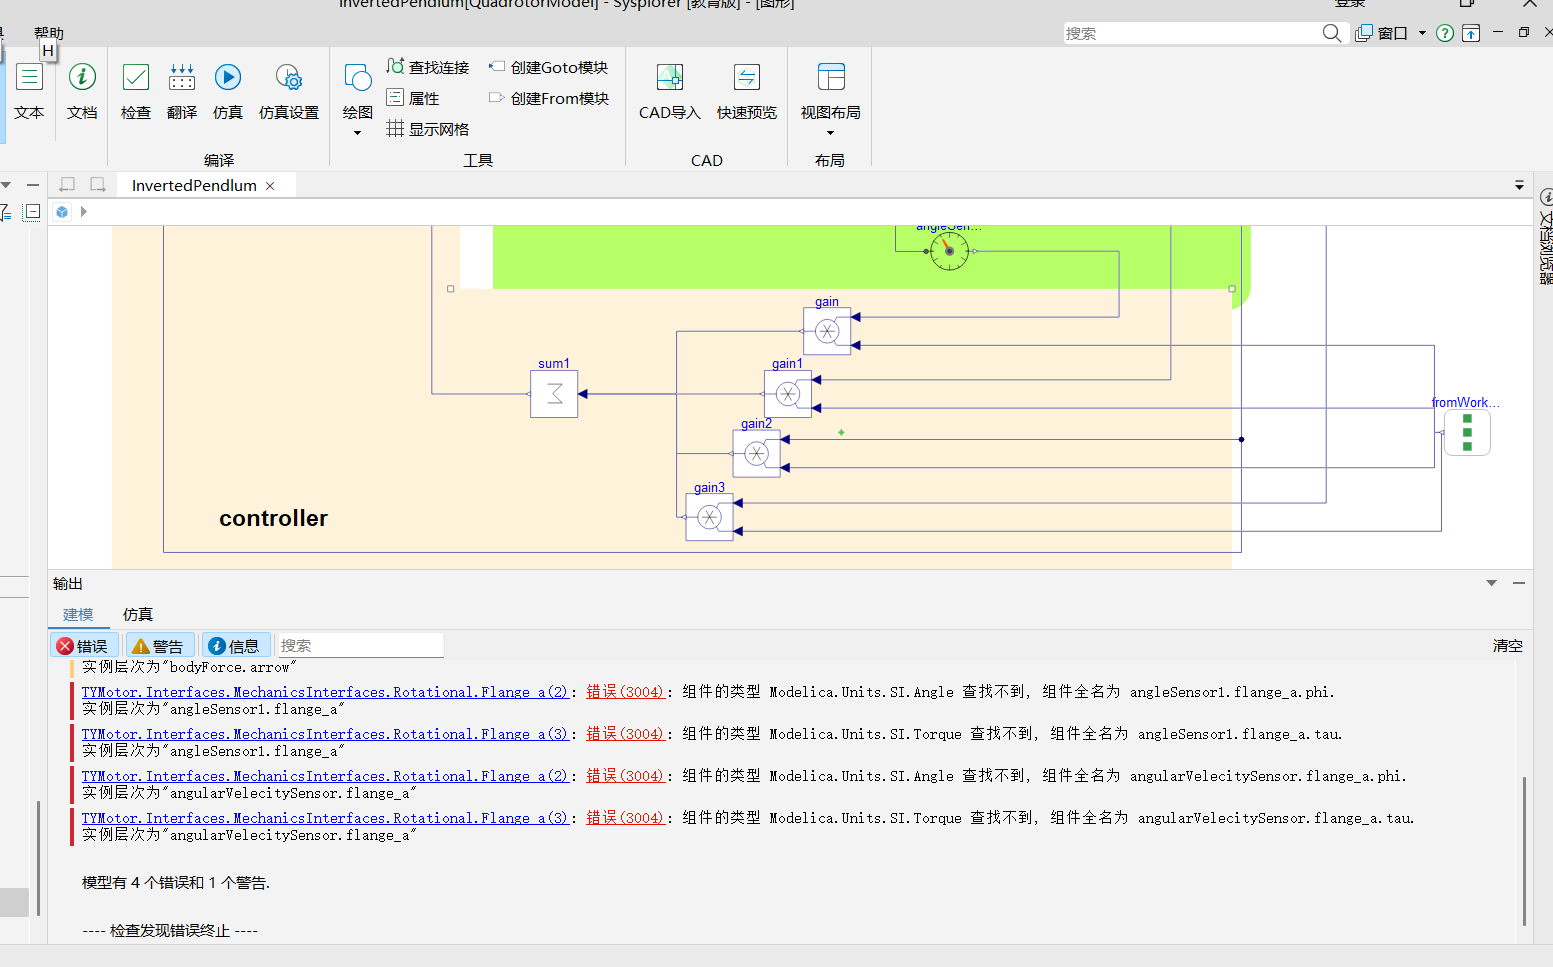
Task: Open the 文档 documentation view
Action: click(x=82, y=92)
